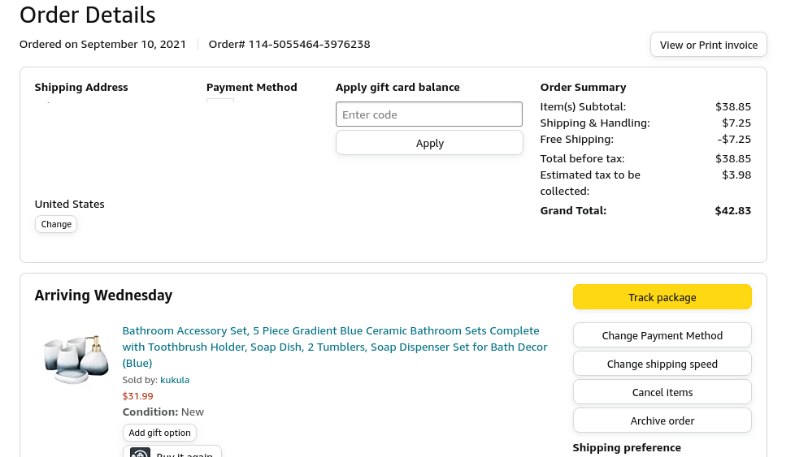The height and width of the screenshot is (457, 798).
Task: Click the payment method card icon
Action: 220,102
